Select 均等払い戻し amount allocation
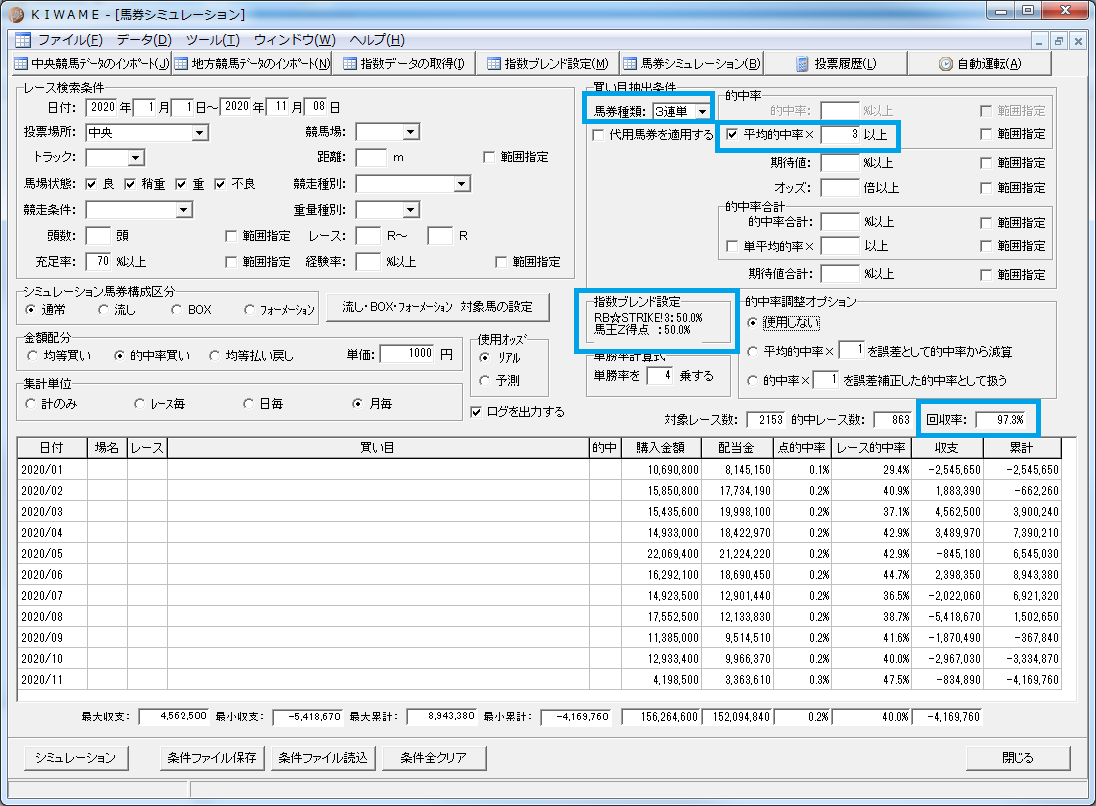The height and width of the screenshot is (806, 1096). point(215,356)
